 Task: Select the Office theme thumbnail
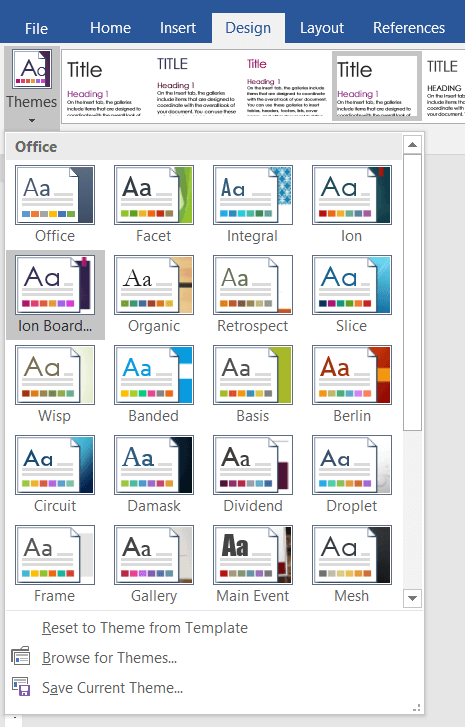pyautogui.click(x=55, y=195)
